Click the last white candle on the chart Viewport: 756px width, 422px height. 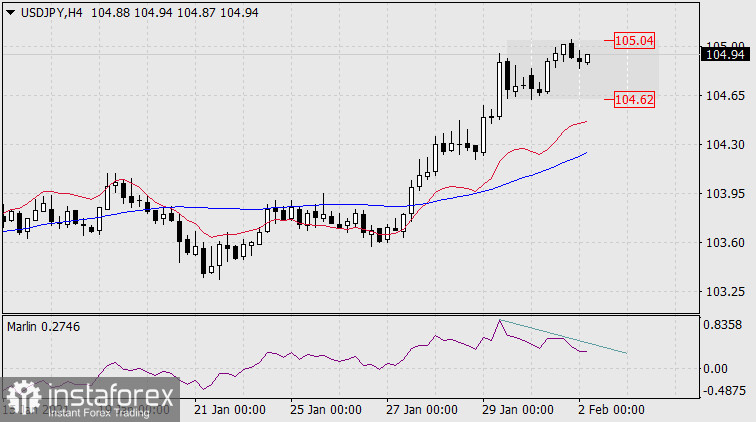[x=587, y=59]
